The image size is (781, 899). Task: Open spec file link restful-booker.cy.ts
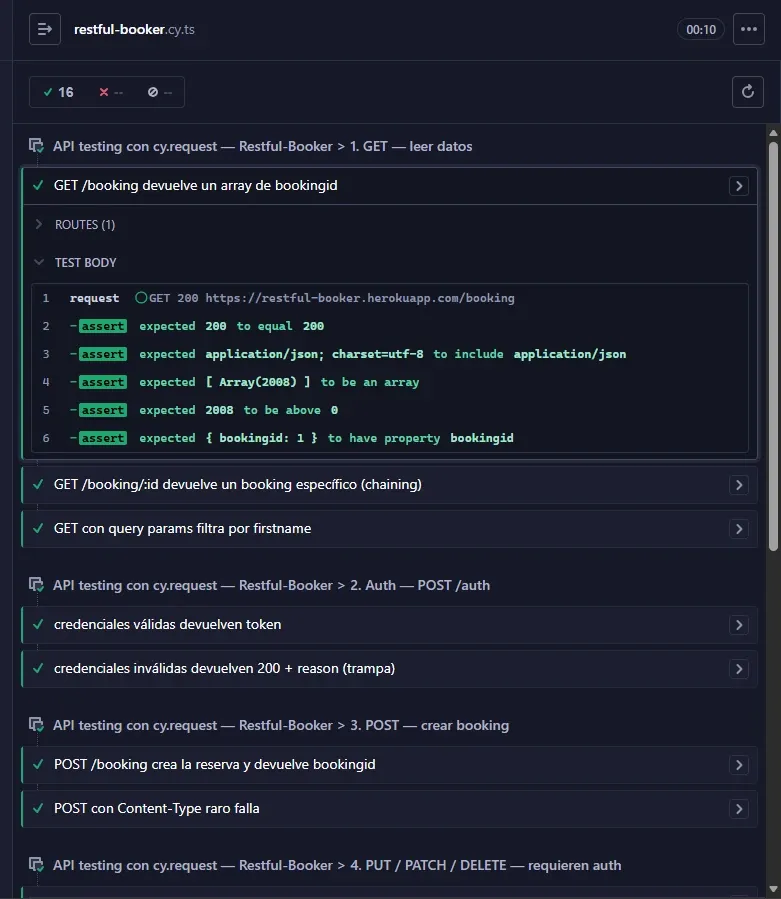coord(134,29)
